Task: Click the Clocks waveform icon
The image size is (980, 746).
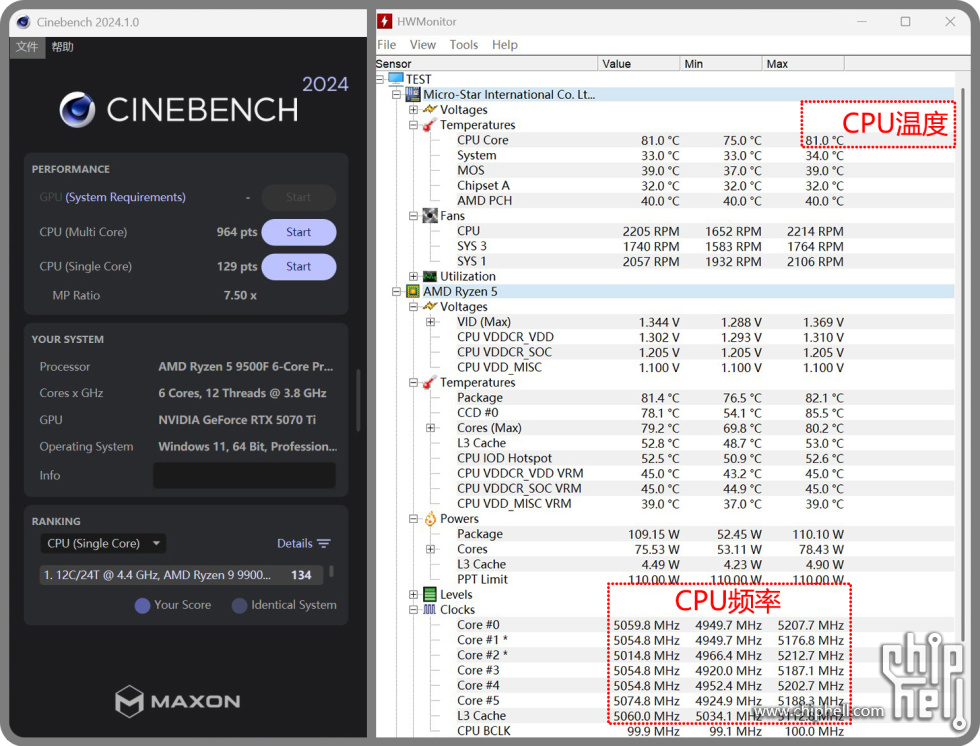Action: [x=429, y=610]
